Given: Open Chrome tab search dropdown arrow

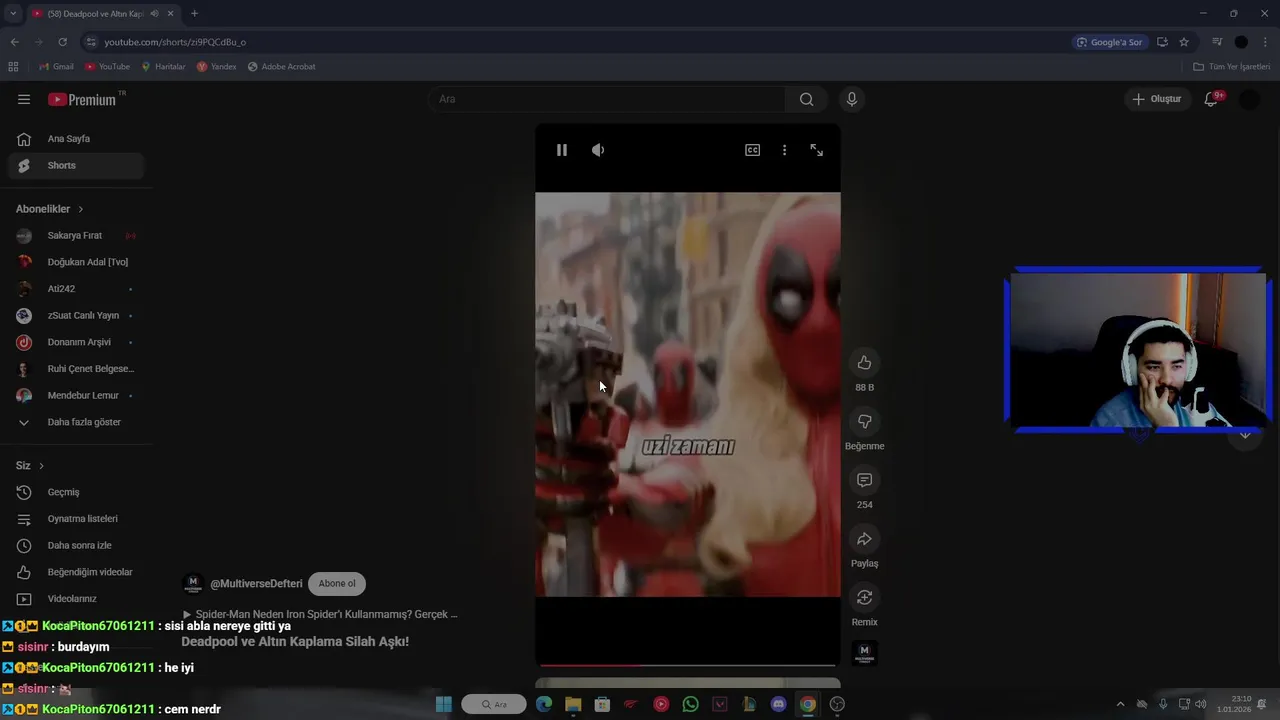Looking at the screenshot, I should (x=13, y=13).
